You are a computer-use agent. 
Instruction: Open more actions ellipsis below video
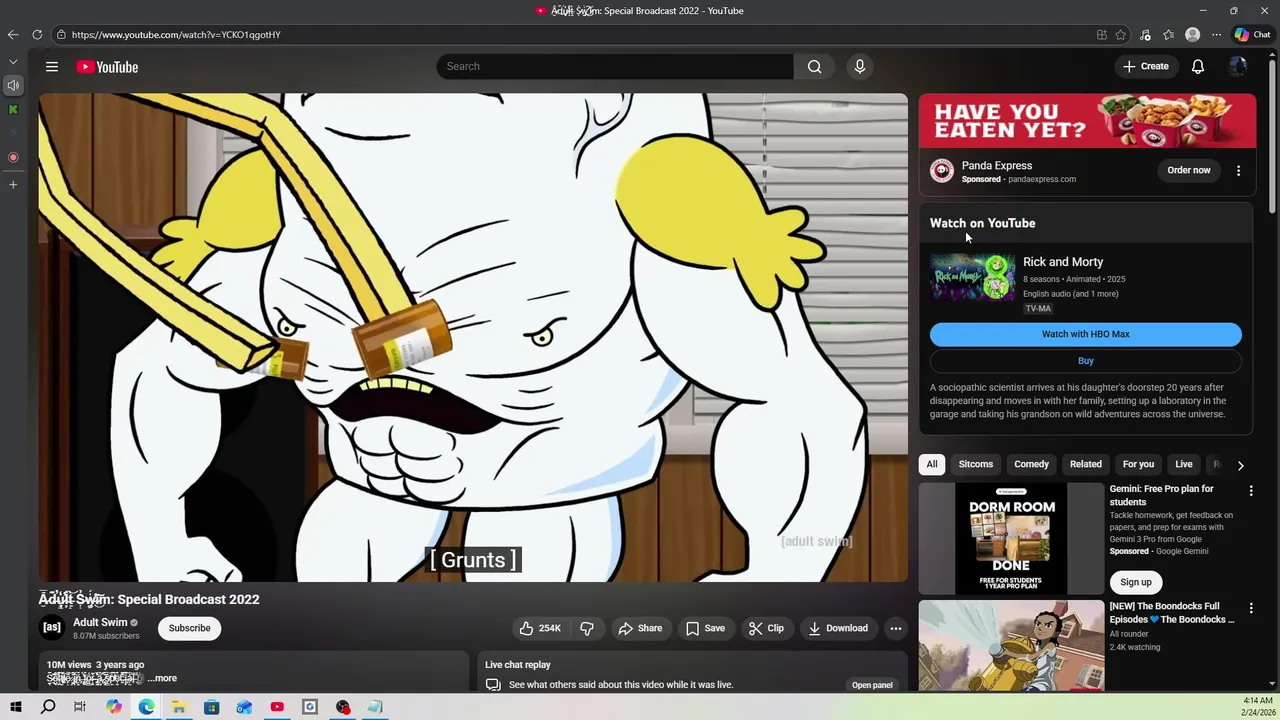pos(896,628)
